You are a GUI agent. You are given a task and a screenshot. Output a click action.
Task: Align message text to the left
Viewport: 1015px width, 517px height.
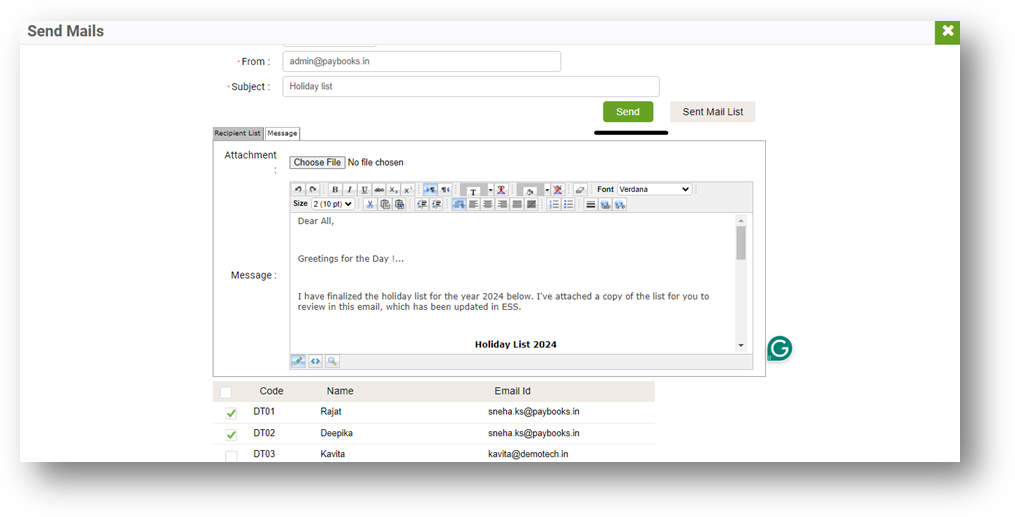point(473,204)
